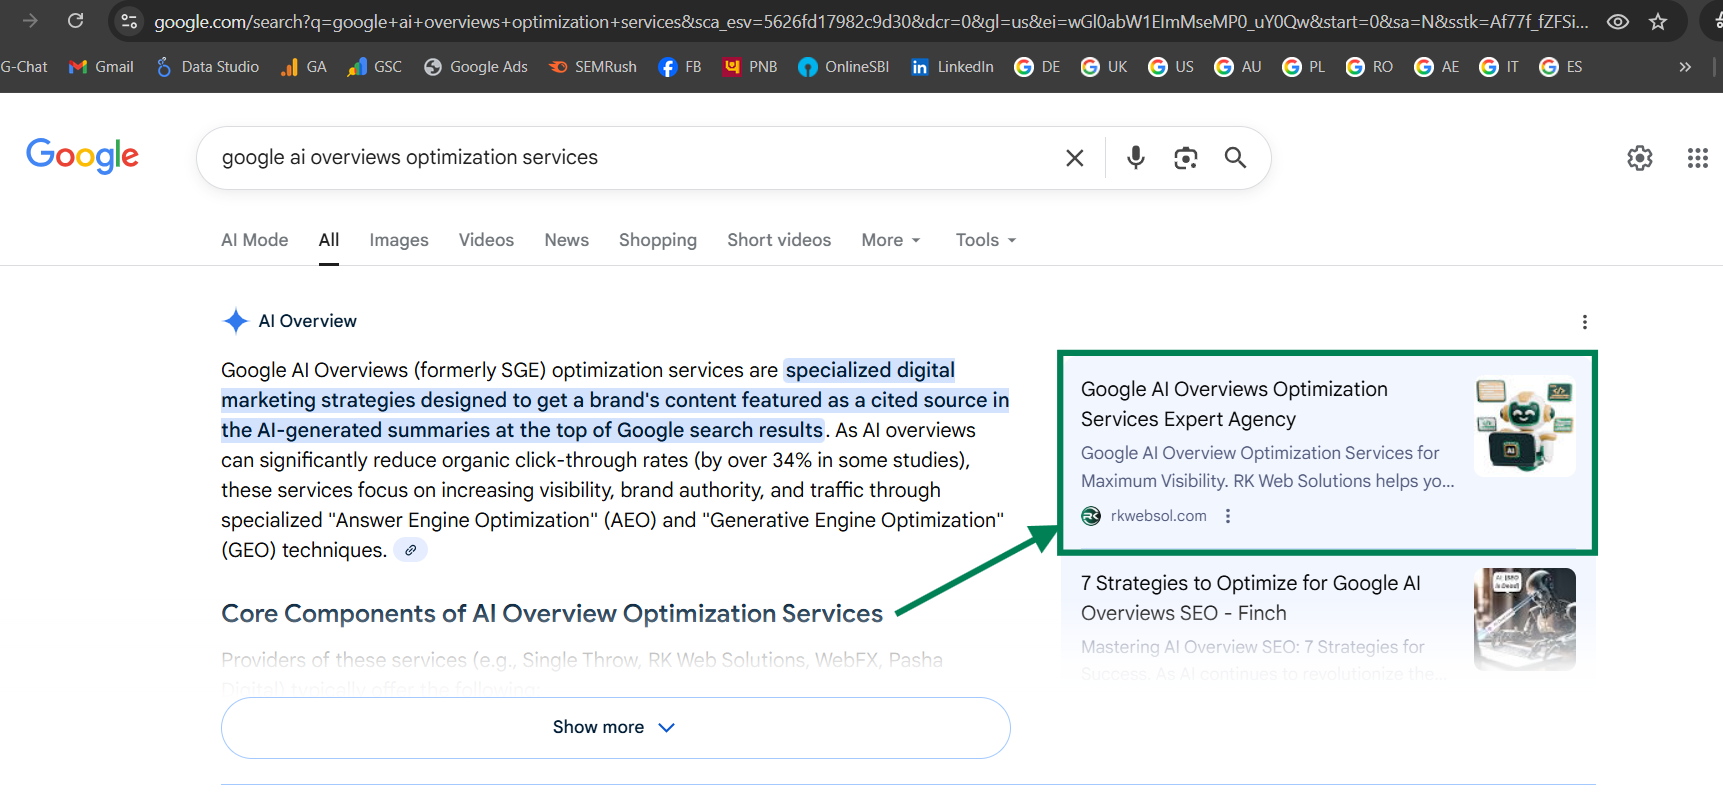Open ES Google bookmark
The image size is (1723, 792).
pyautogui.click(x=1561, y=67)
